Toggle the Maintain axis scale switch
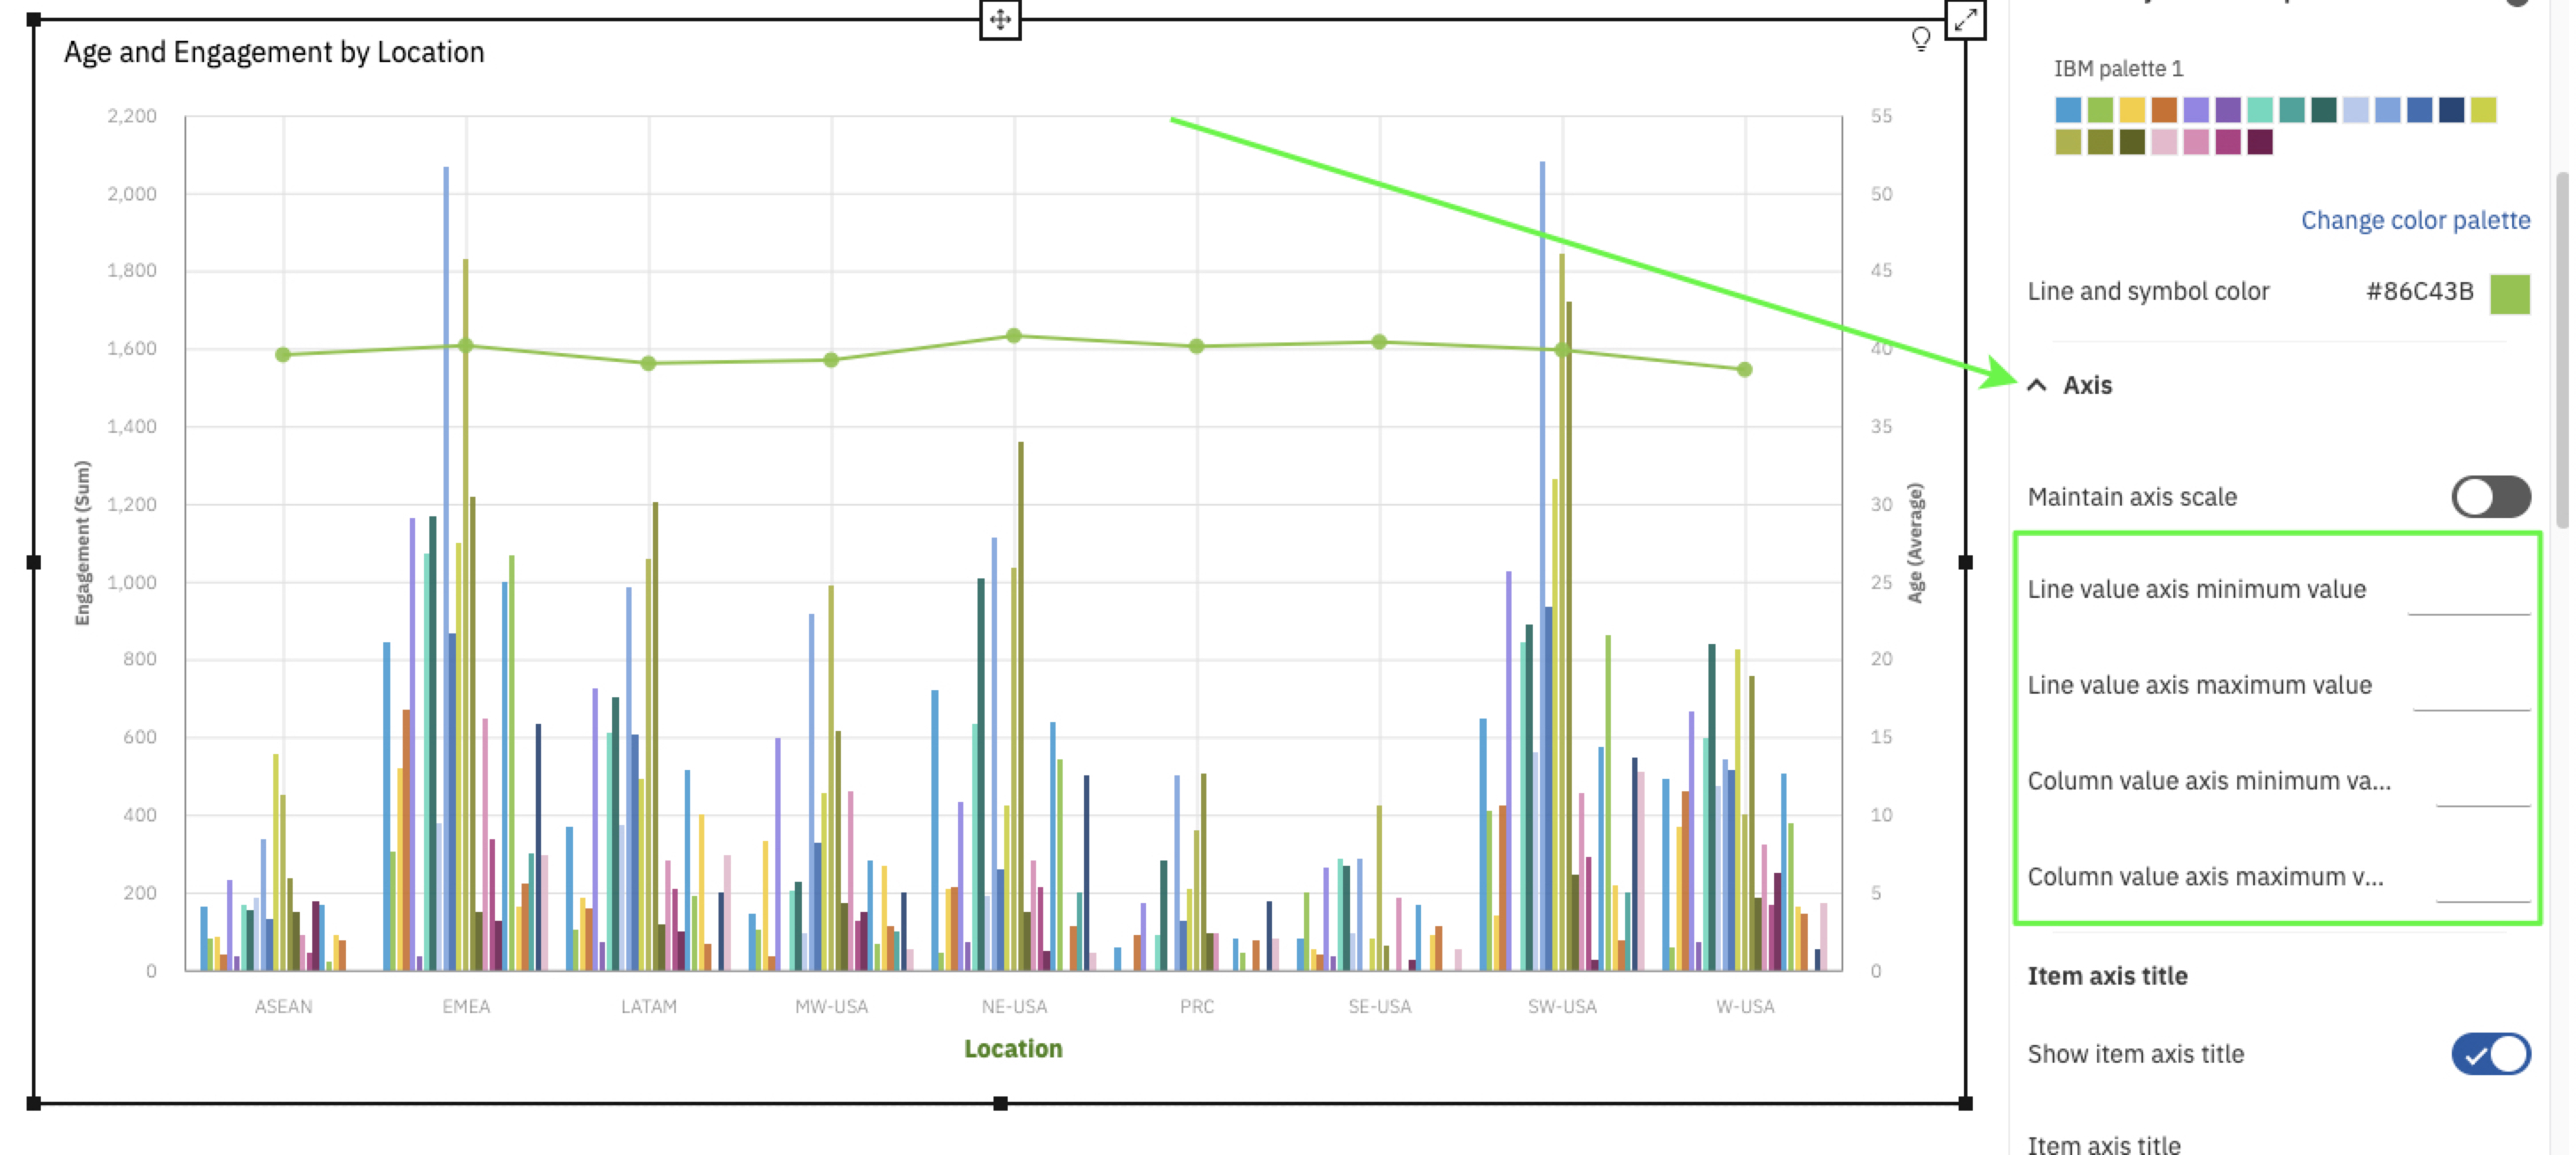2576x1155 pixels. click(x=2490, y=497)
